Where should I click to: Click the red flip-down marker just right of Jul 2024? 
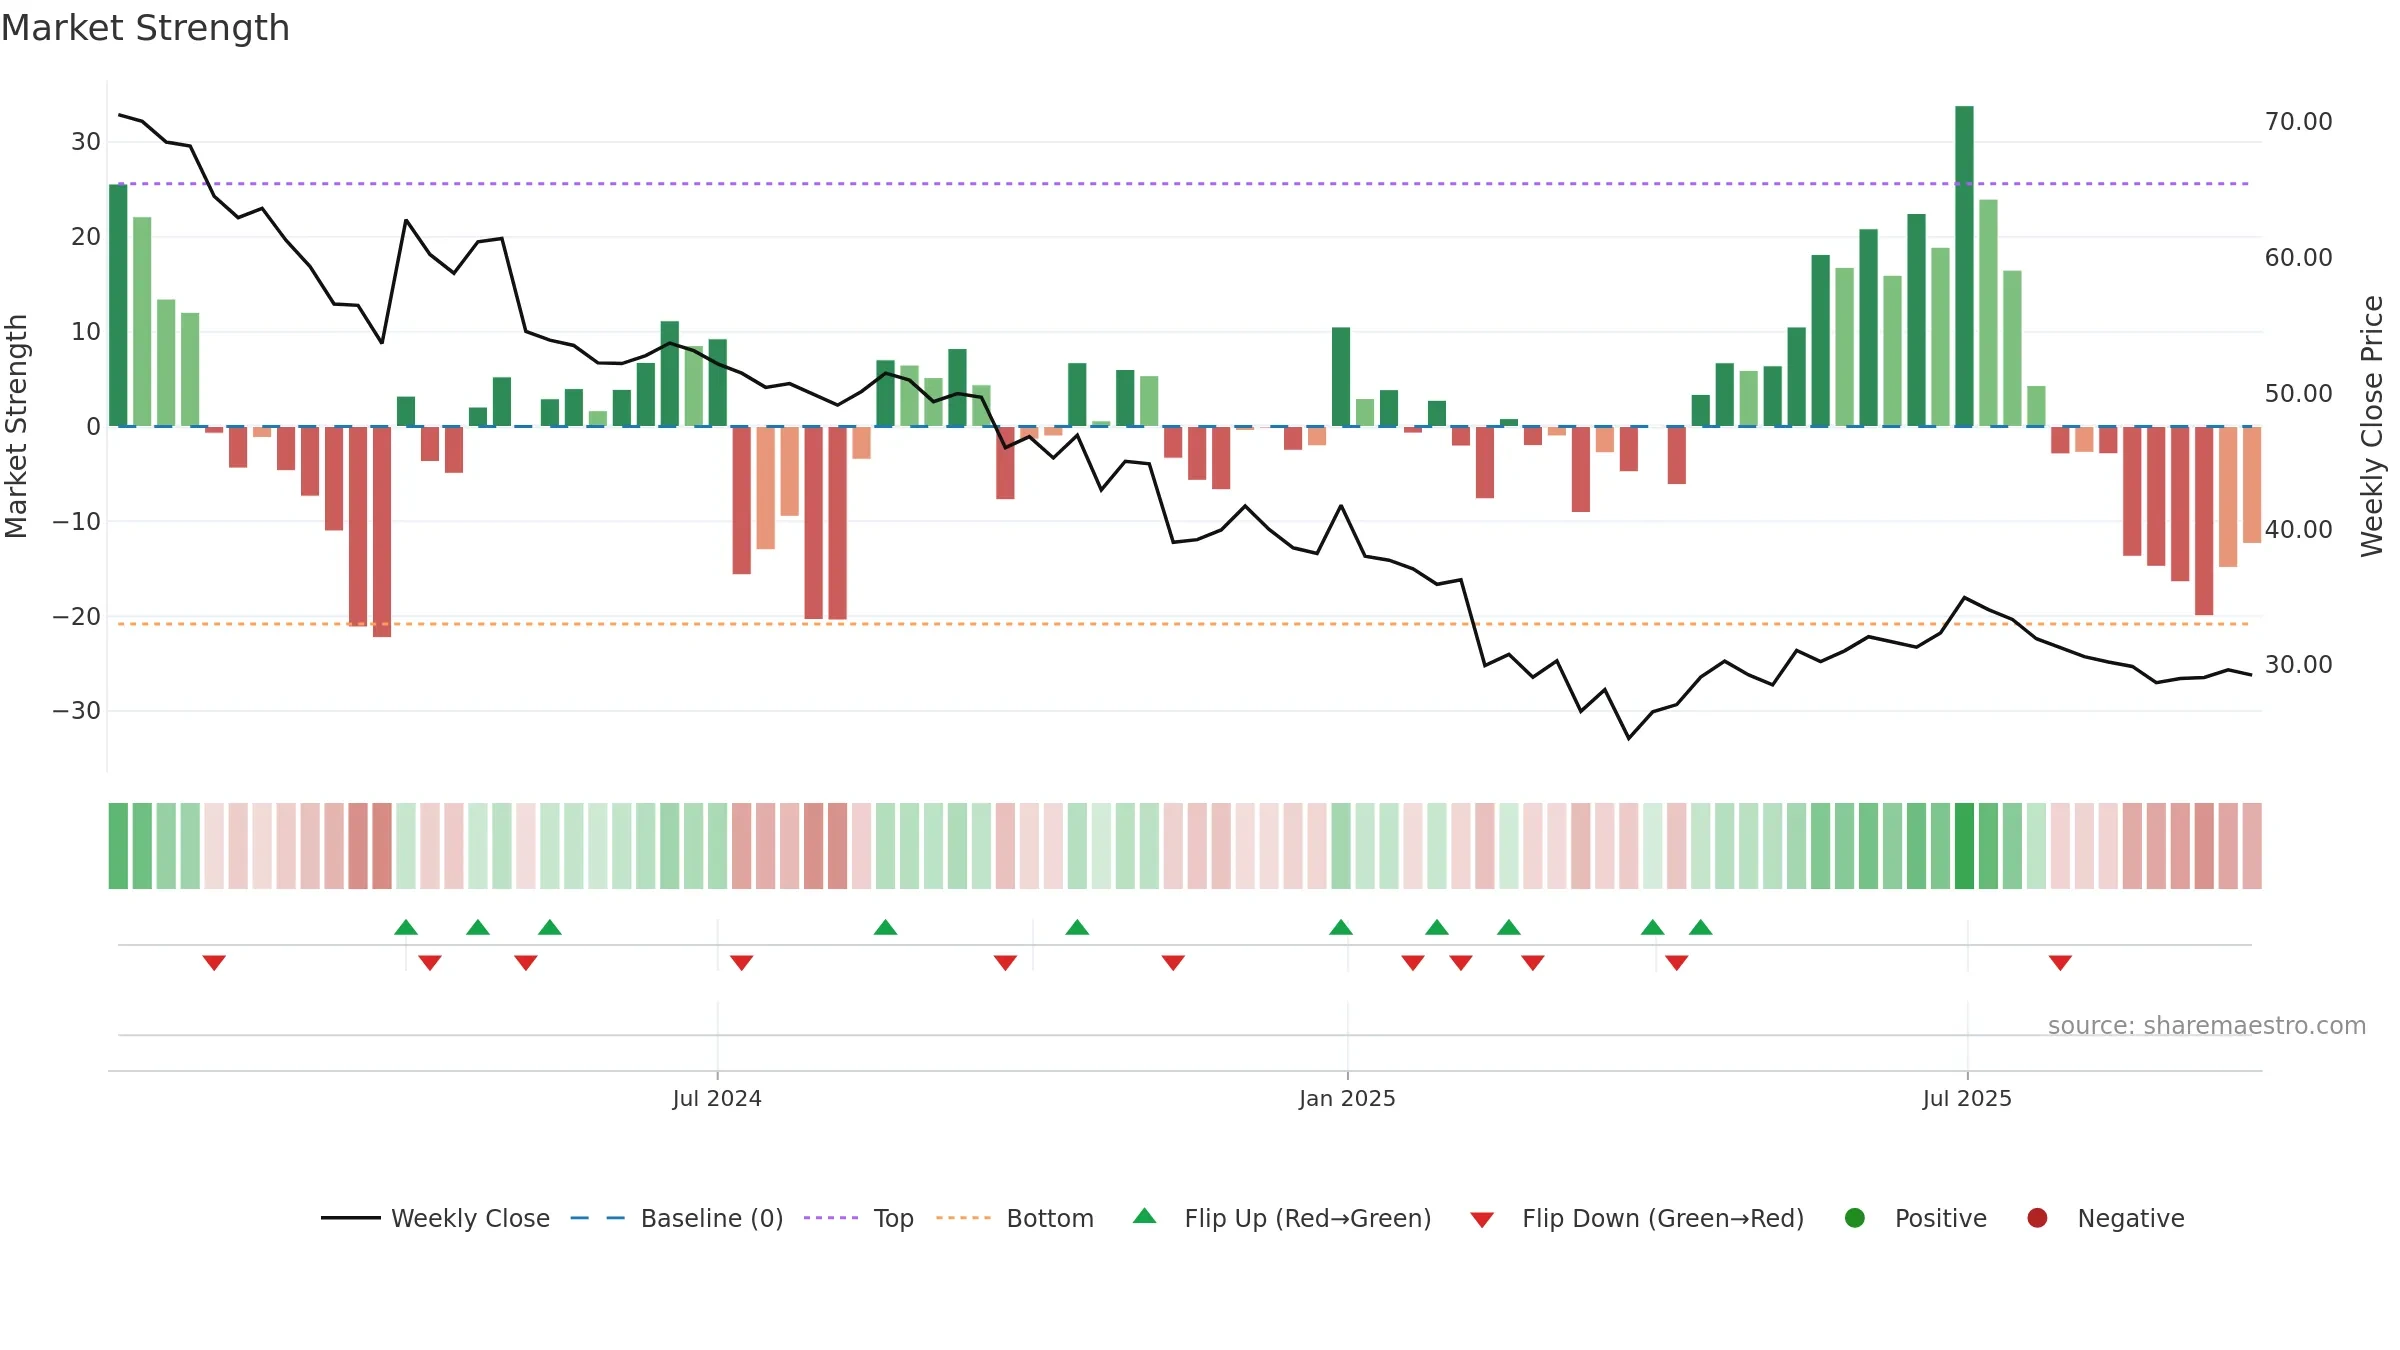tap(741, 962)
